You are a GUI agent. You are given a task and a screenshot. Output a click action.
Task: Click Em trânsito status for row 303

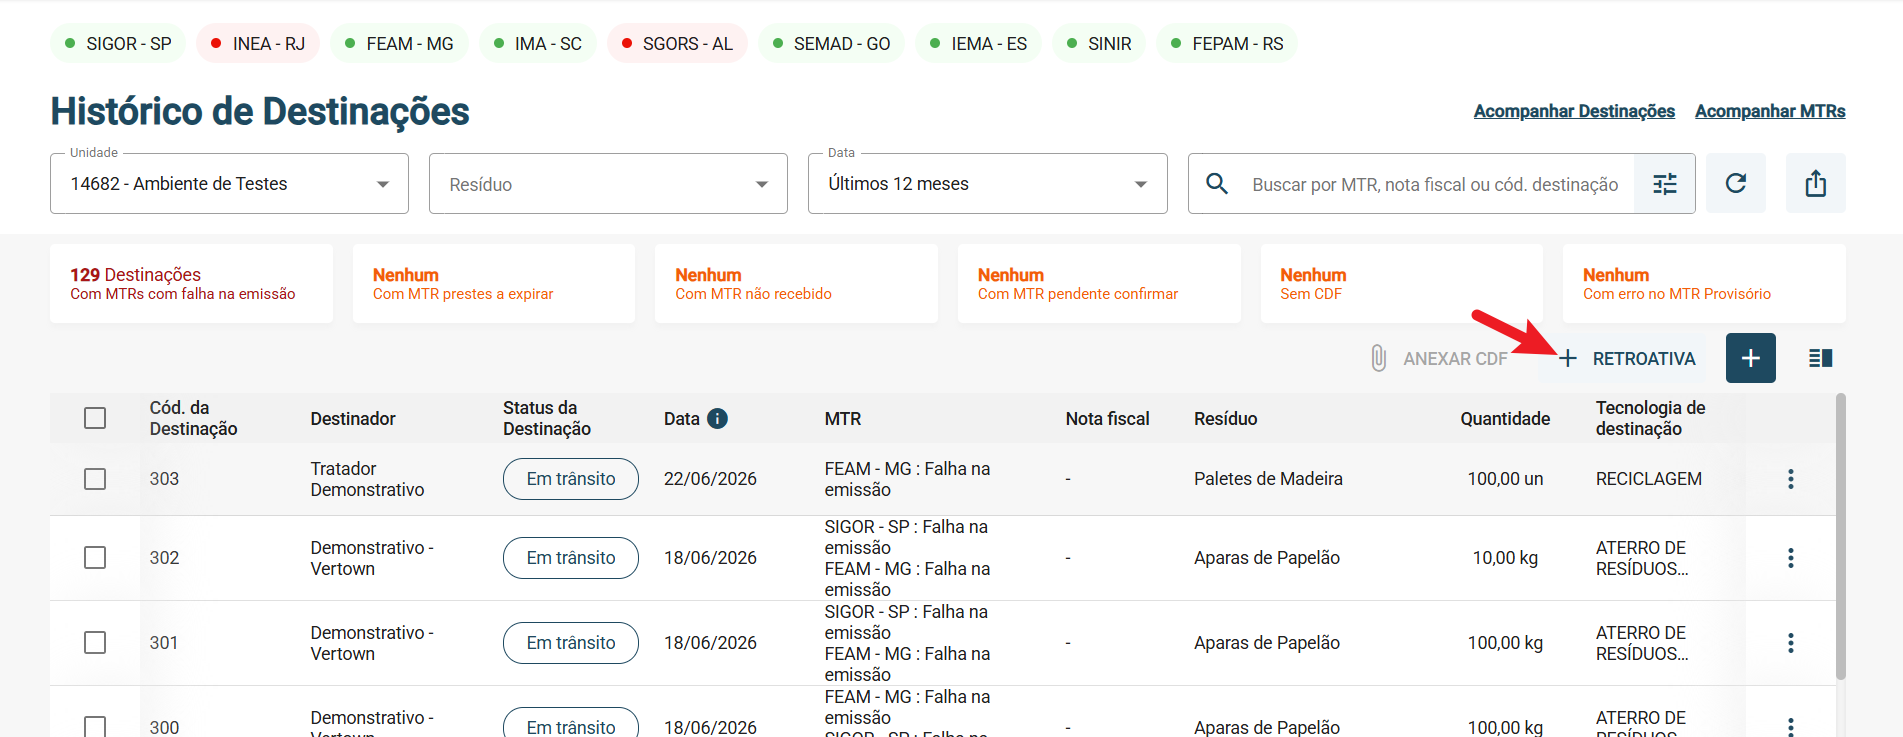click(571, 479)
